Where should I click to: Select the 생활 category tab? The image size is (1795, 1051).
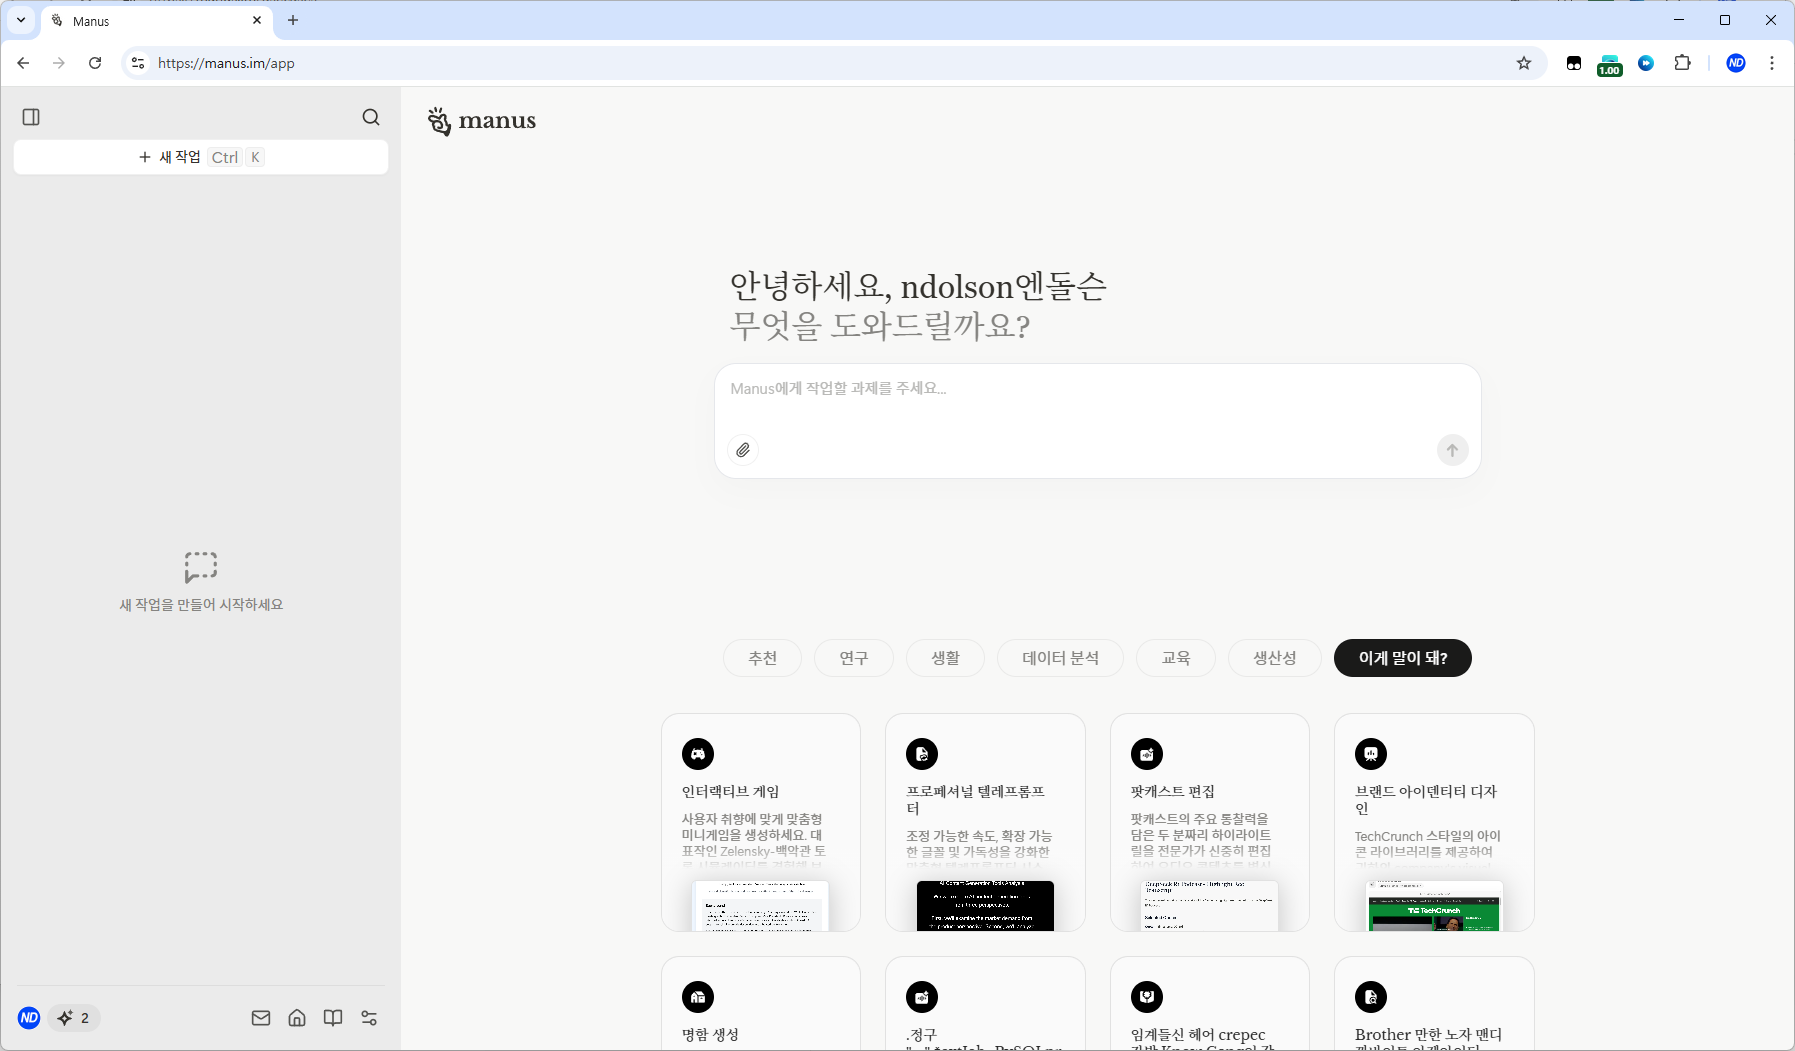(945, 658)
